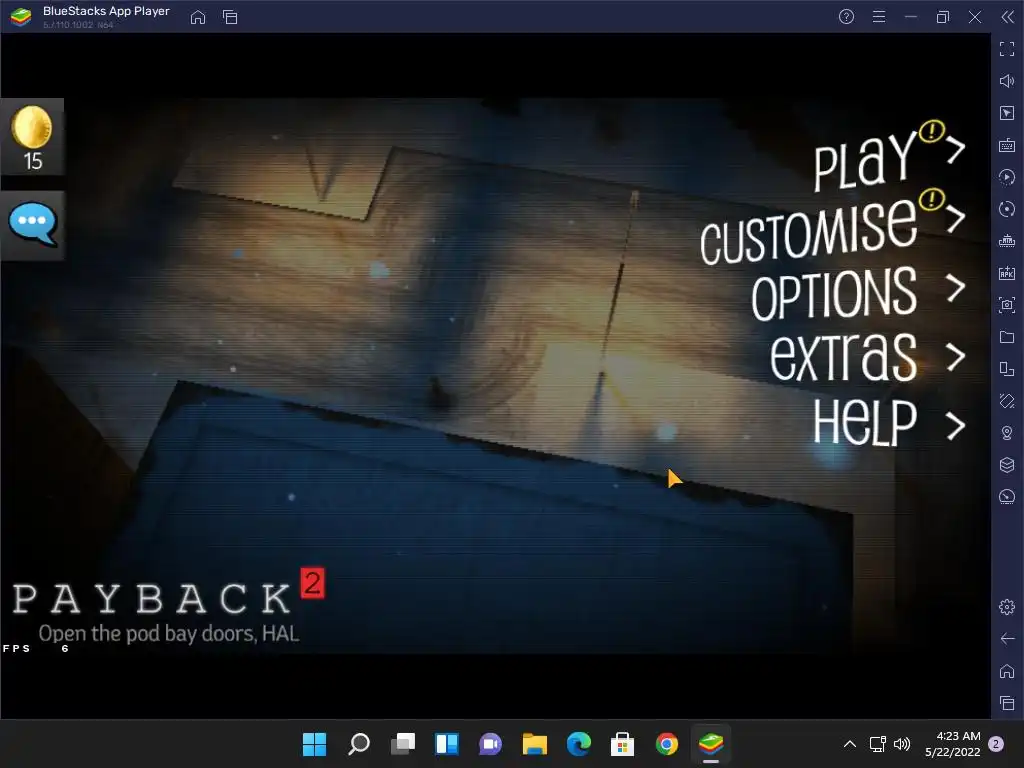
Task: Launch Microsoft Edge from the taskbar
Action: pyautogui.click(x=579, y=744)
